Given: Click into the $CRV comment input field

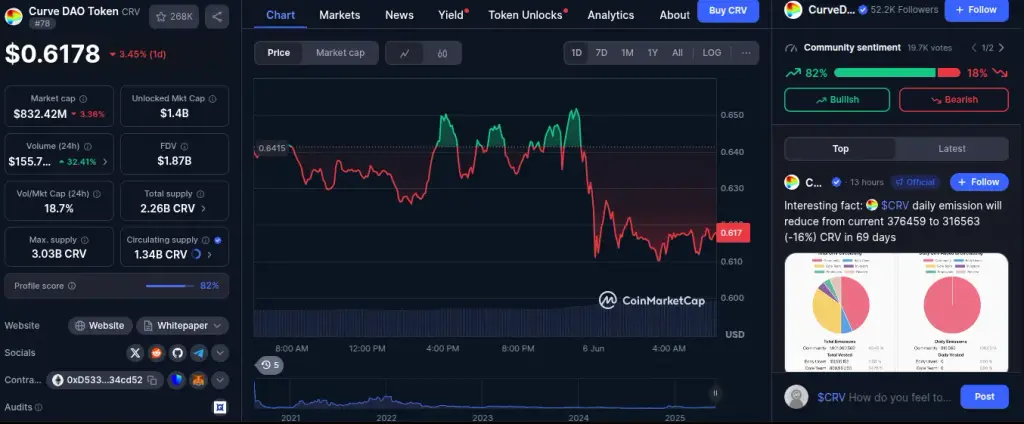Looking at the screenshot, I should (884, 397).
